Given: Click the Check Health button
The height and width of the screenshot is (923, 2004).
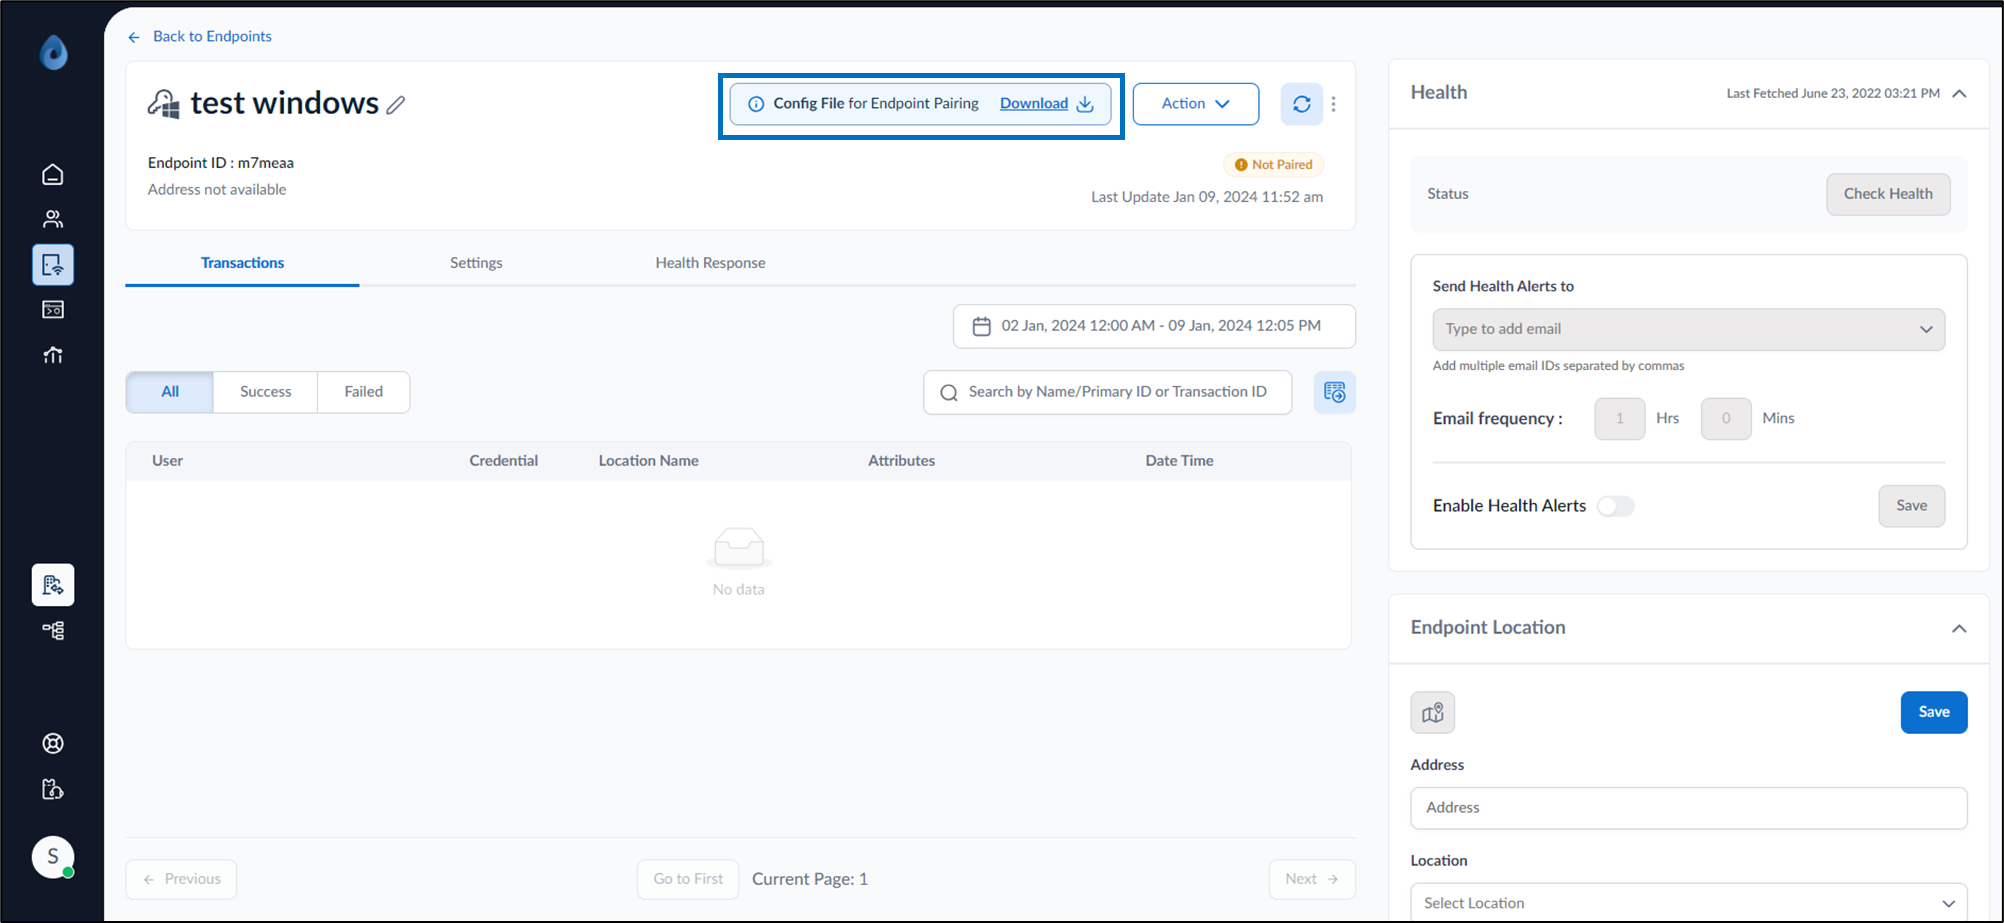Looking at the screenshot, I should click(x=1888, y=194).
